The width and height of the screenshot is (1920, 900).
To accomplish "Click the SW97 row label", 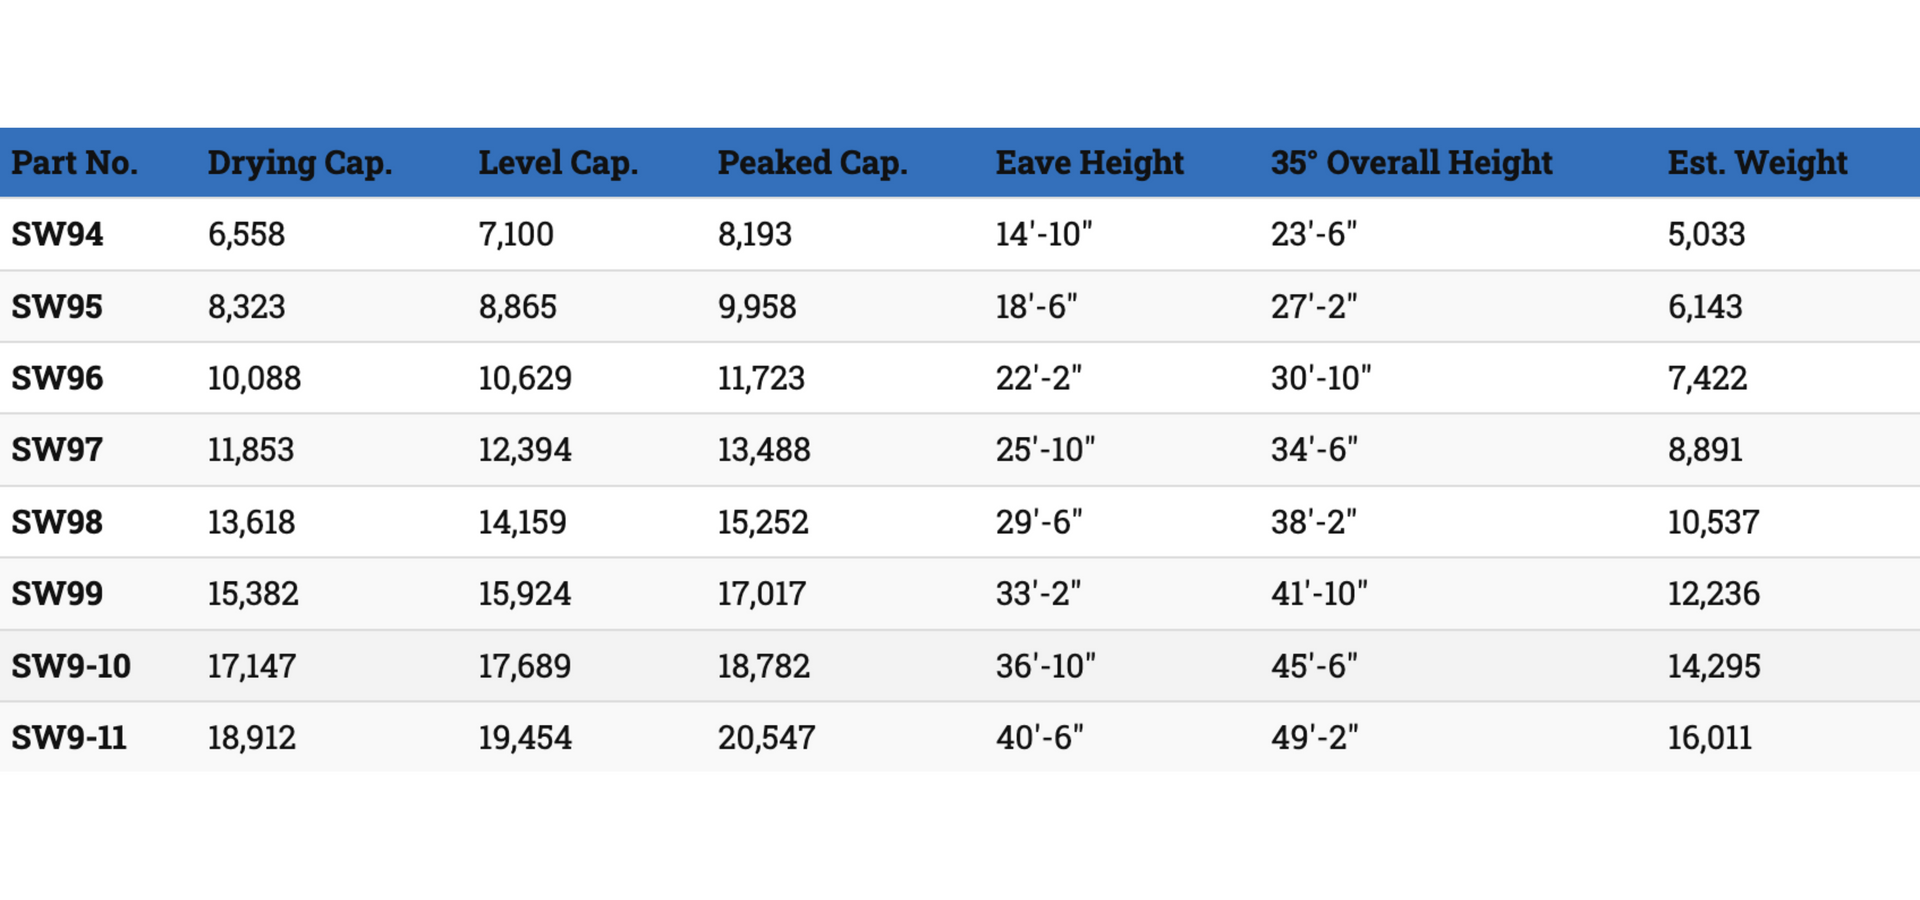I will pyautogui.click(x=57, y=450).
